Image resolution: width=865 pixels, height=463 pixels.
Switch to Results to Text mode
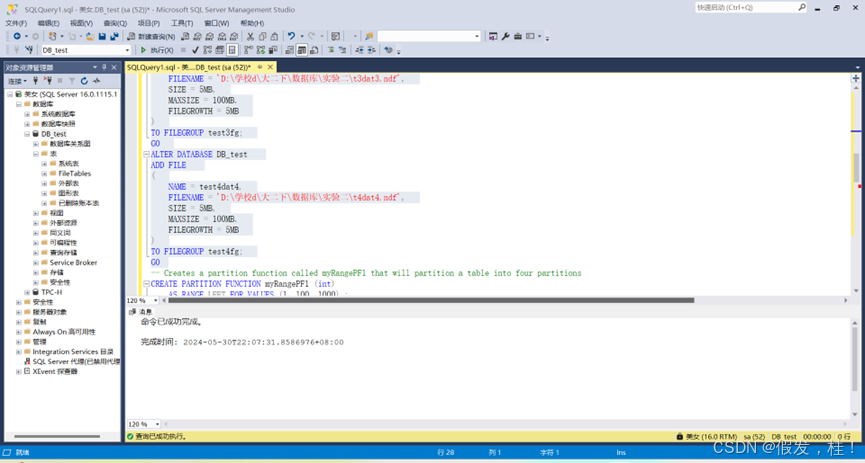[x=289, y=50]
